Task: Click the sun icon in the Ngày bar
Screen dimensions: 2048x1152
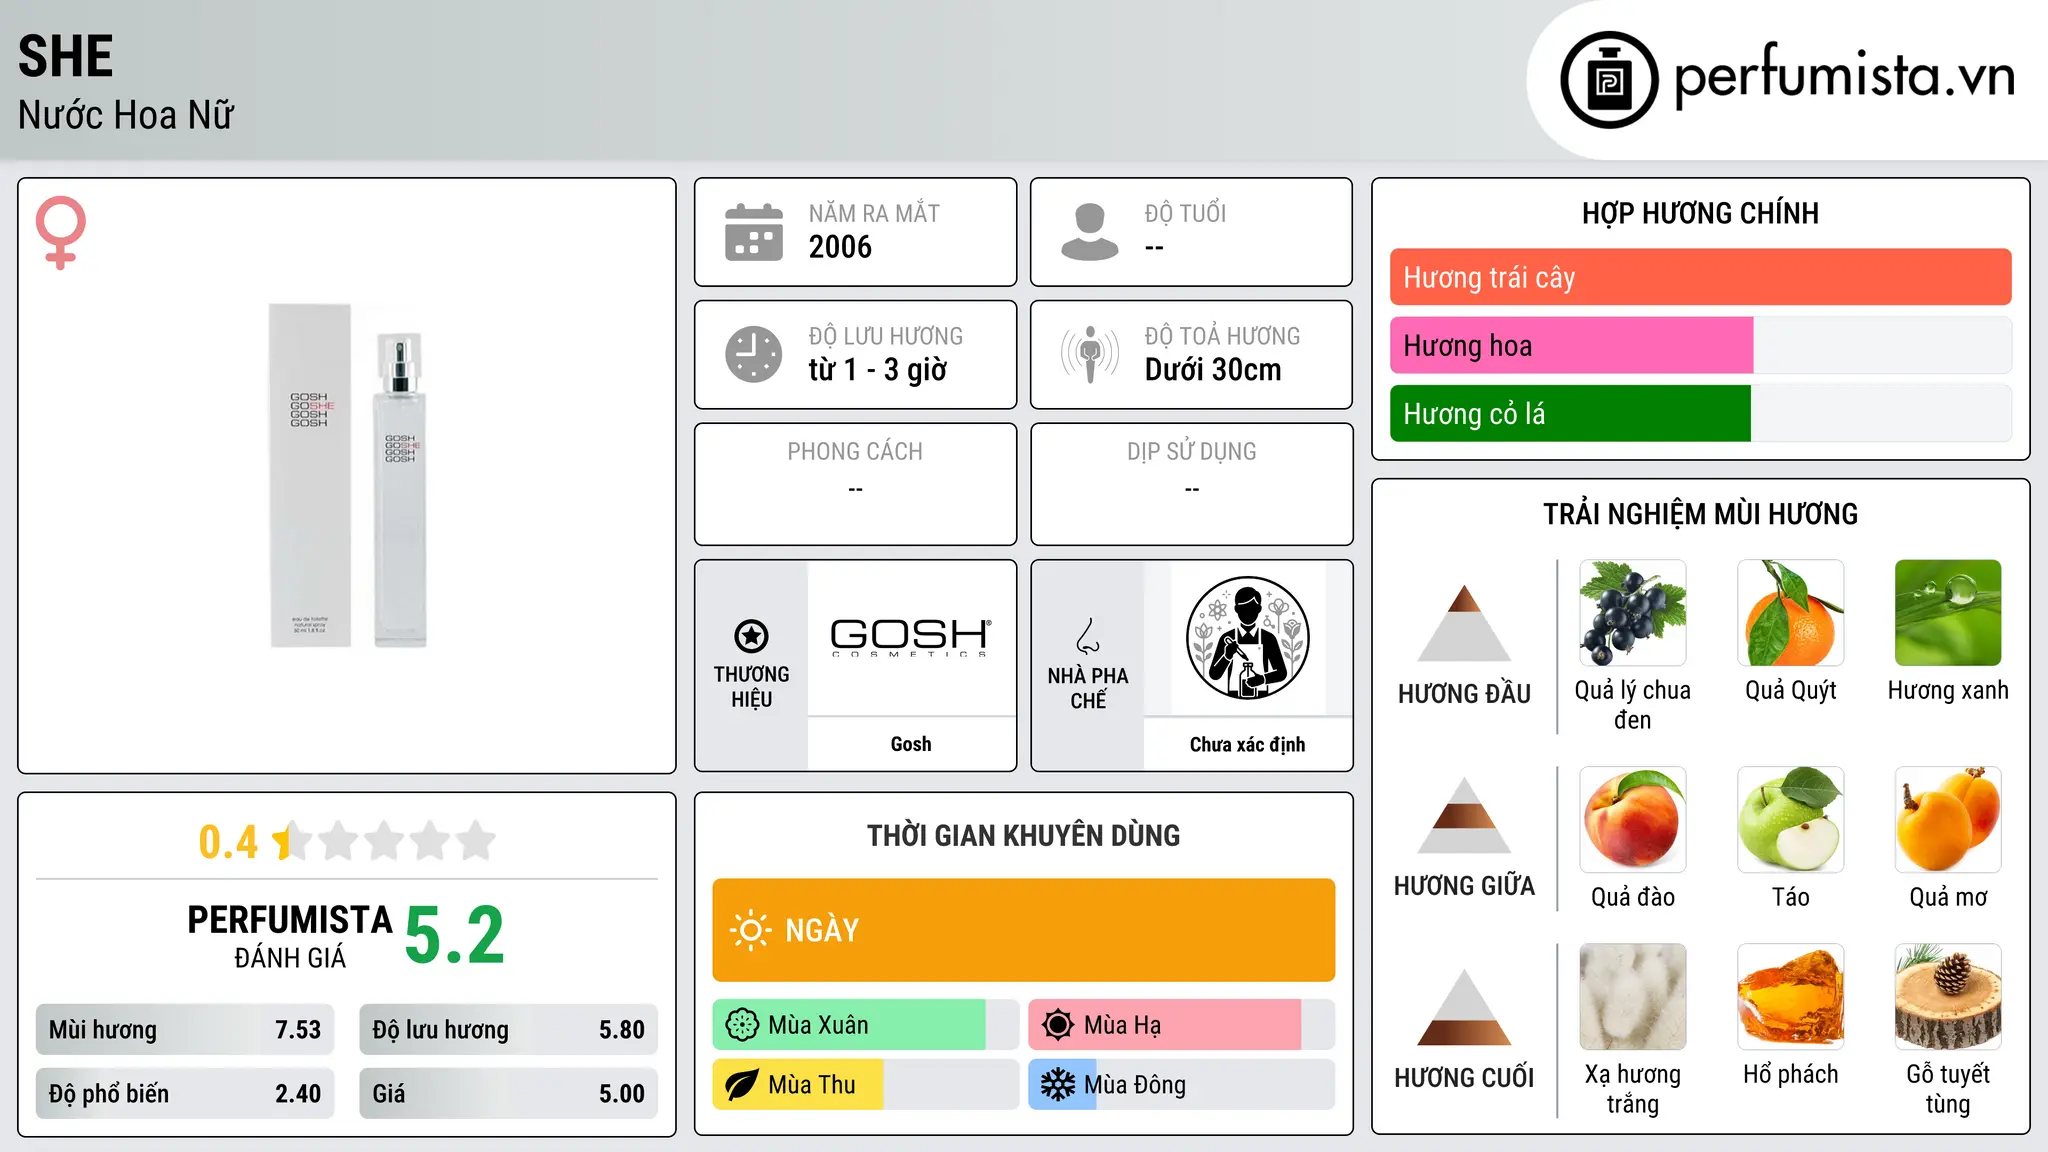Action: coord(751,930)
